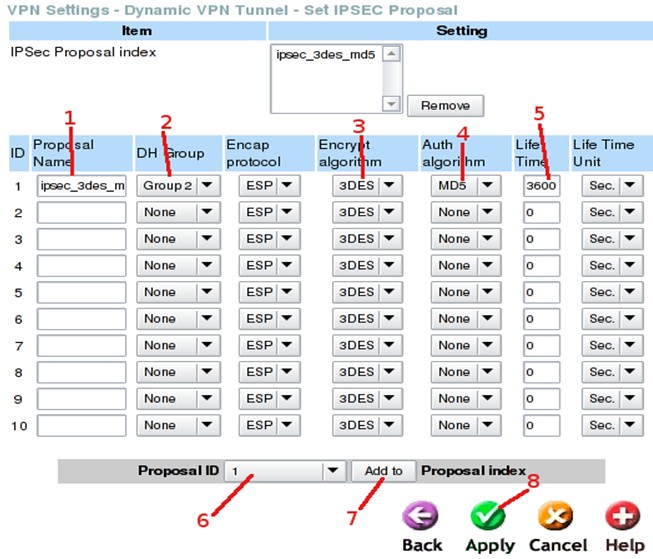Click the red Help plus icon

(x=621, y=515)
